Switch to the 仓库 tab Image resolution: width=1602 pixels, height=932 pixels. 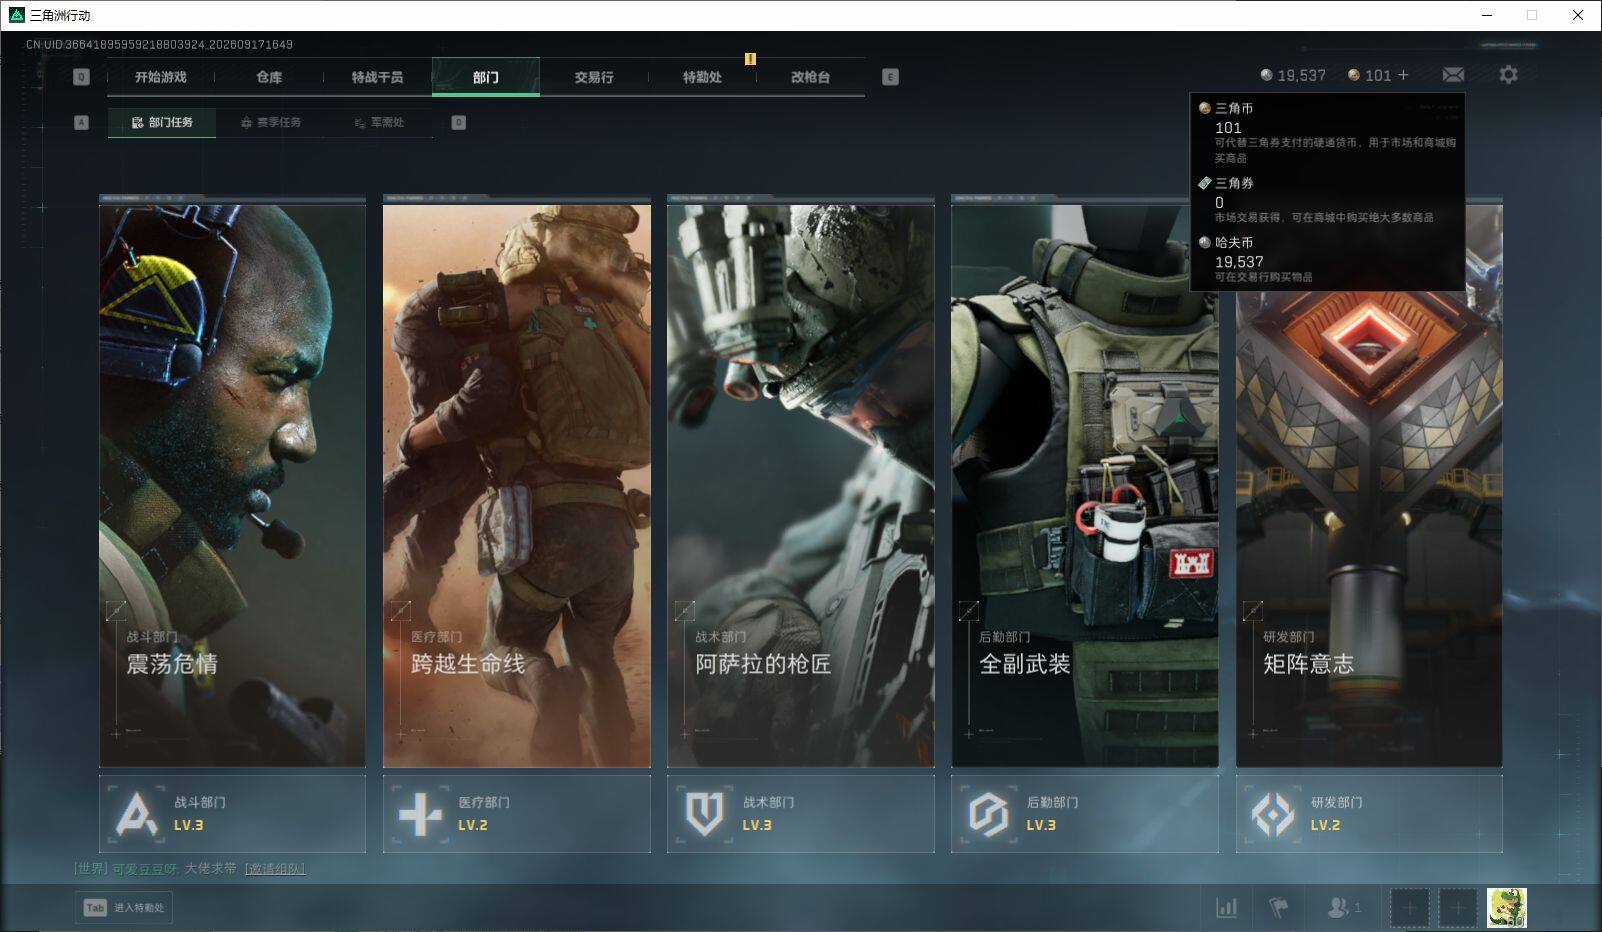(x=269, y=77)
